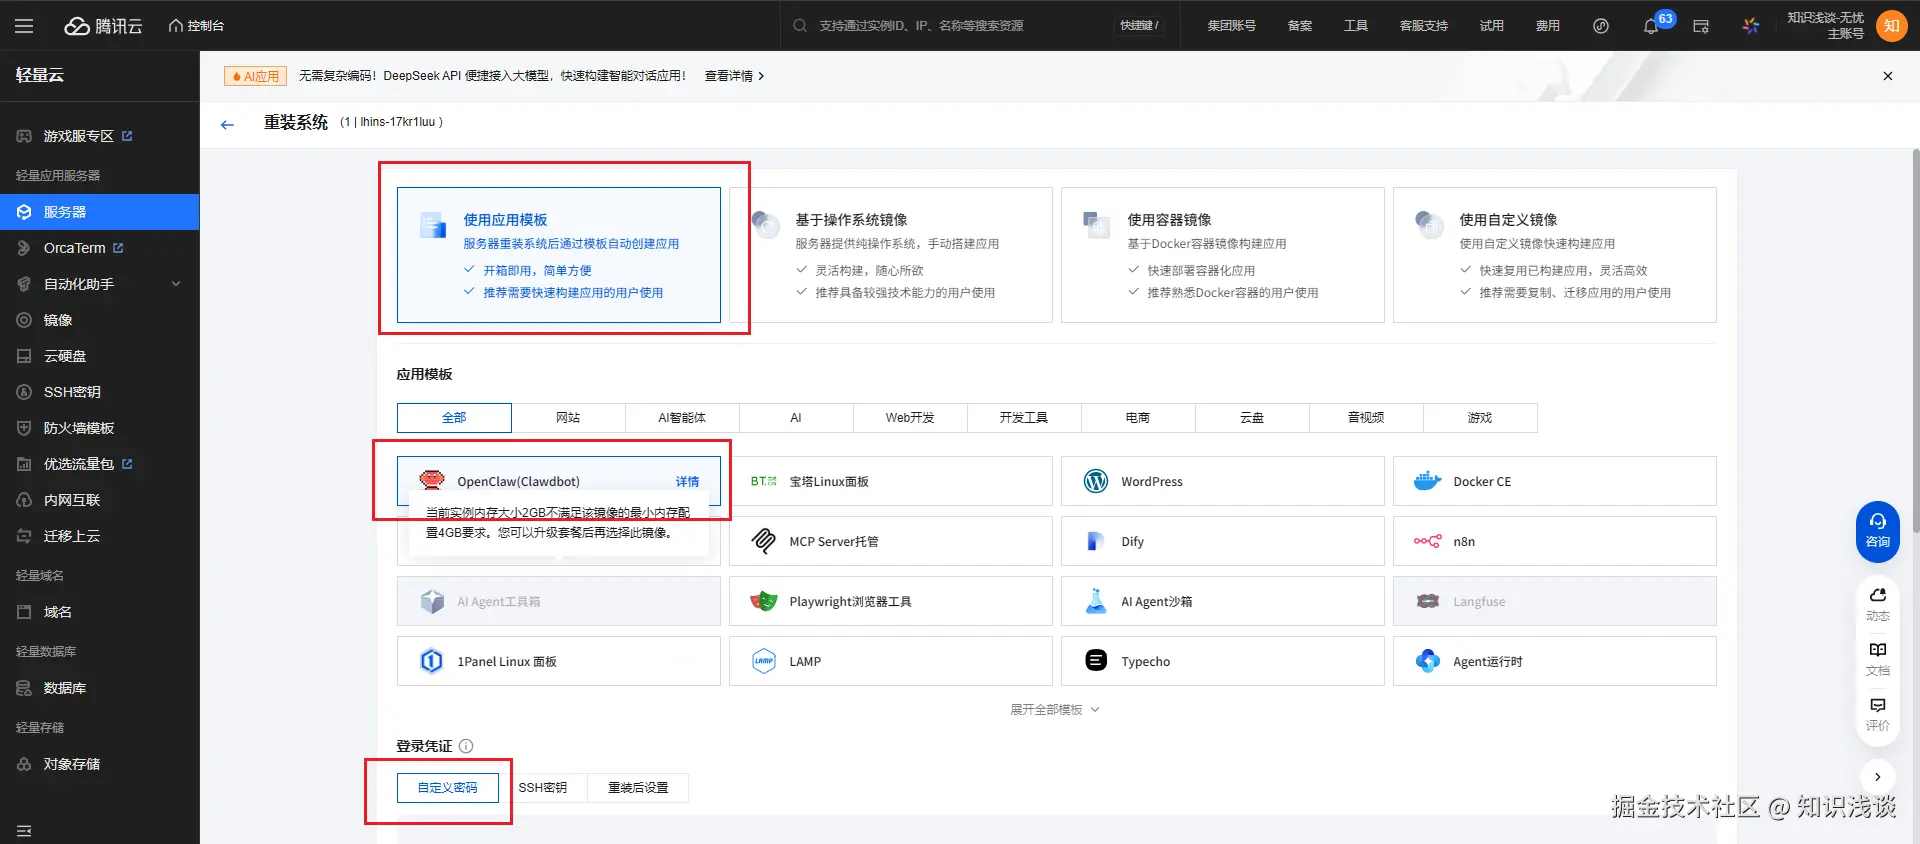This screenshot has width=1920, height=844.
Task: Switch to the Web开发 template tab
Action: [910, 418]
